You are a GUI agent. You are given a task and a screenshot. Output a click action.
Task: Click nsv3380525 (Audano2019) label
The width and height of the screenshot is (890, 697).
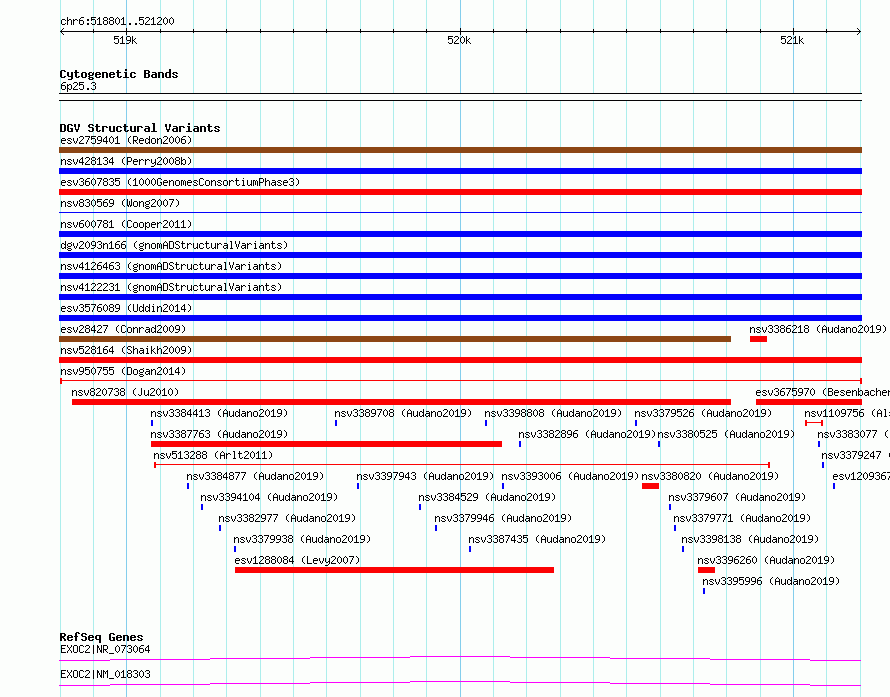(726, 434)
